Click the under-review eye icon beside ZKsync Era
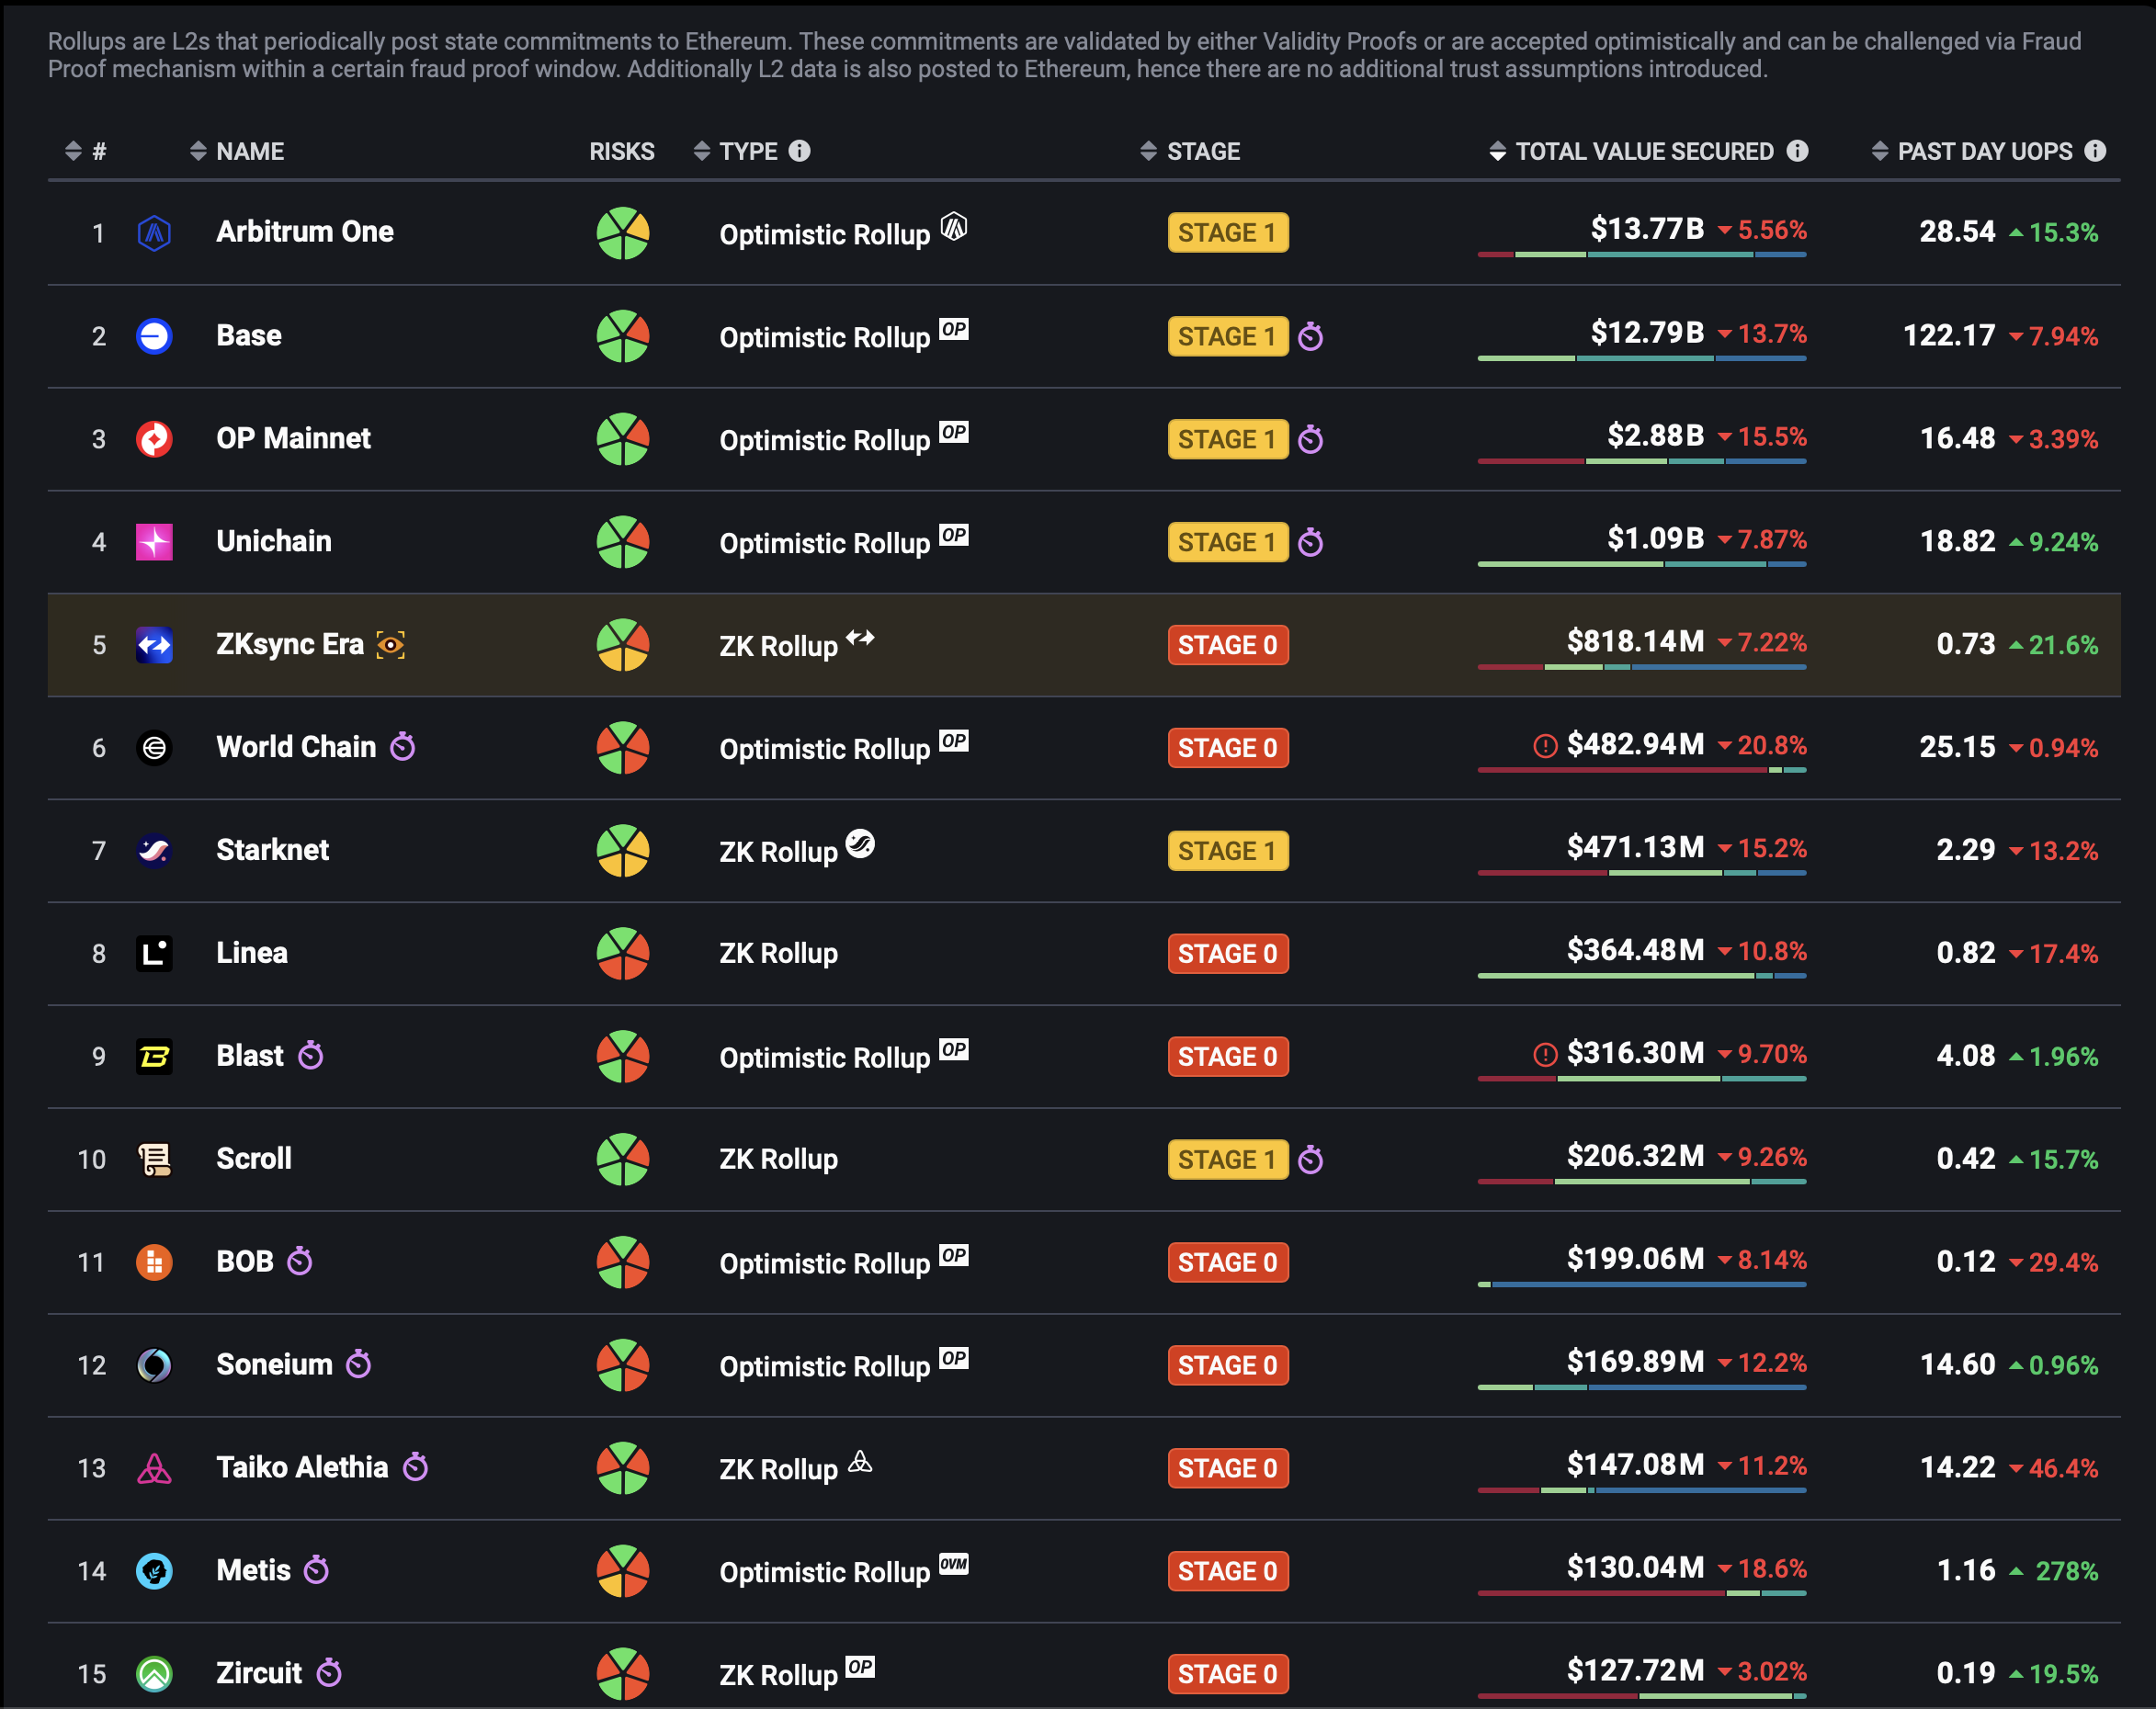The width and height of the screenshot is (2156, 1709). tap(390, 645)
